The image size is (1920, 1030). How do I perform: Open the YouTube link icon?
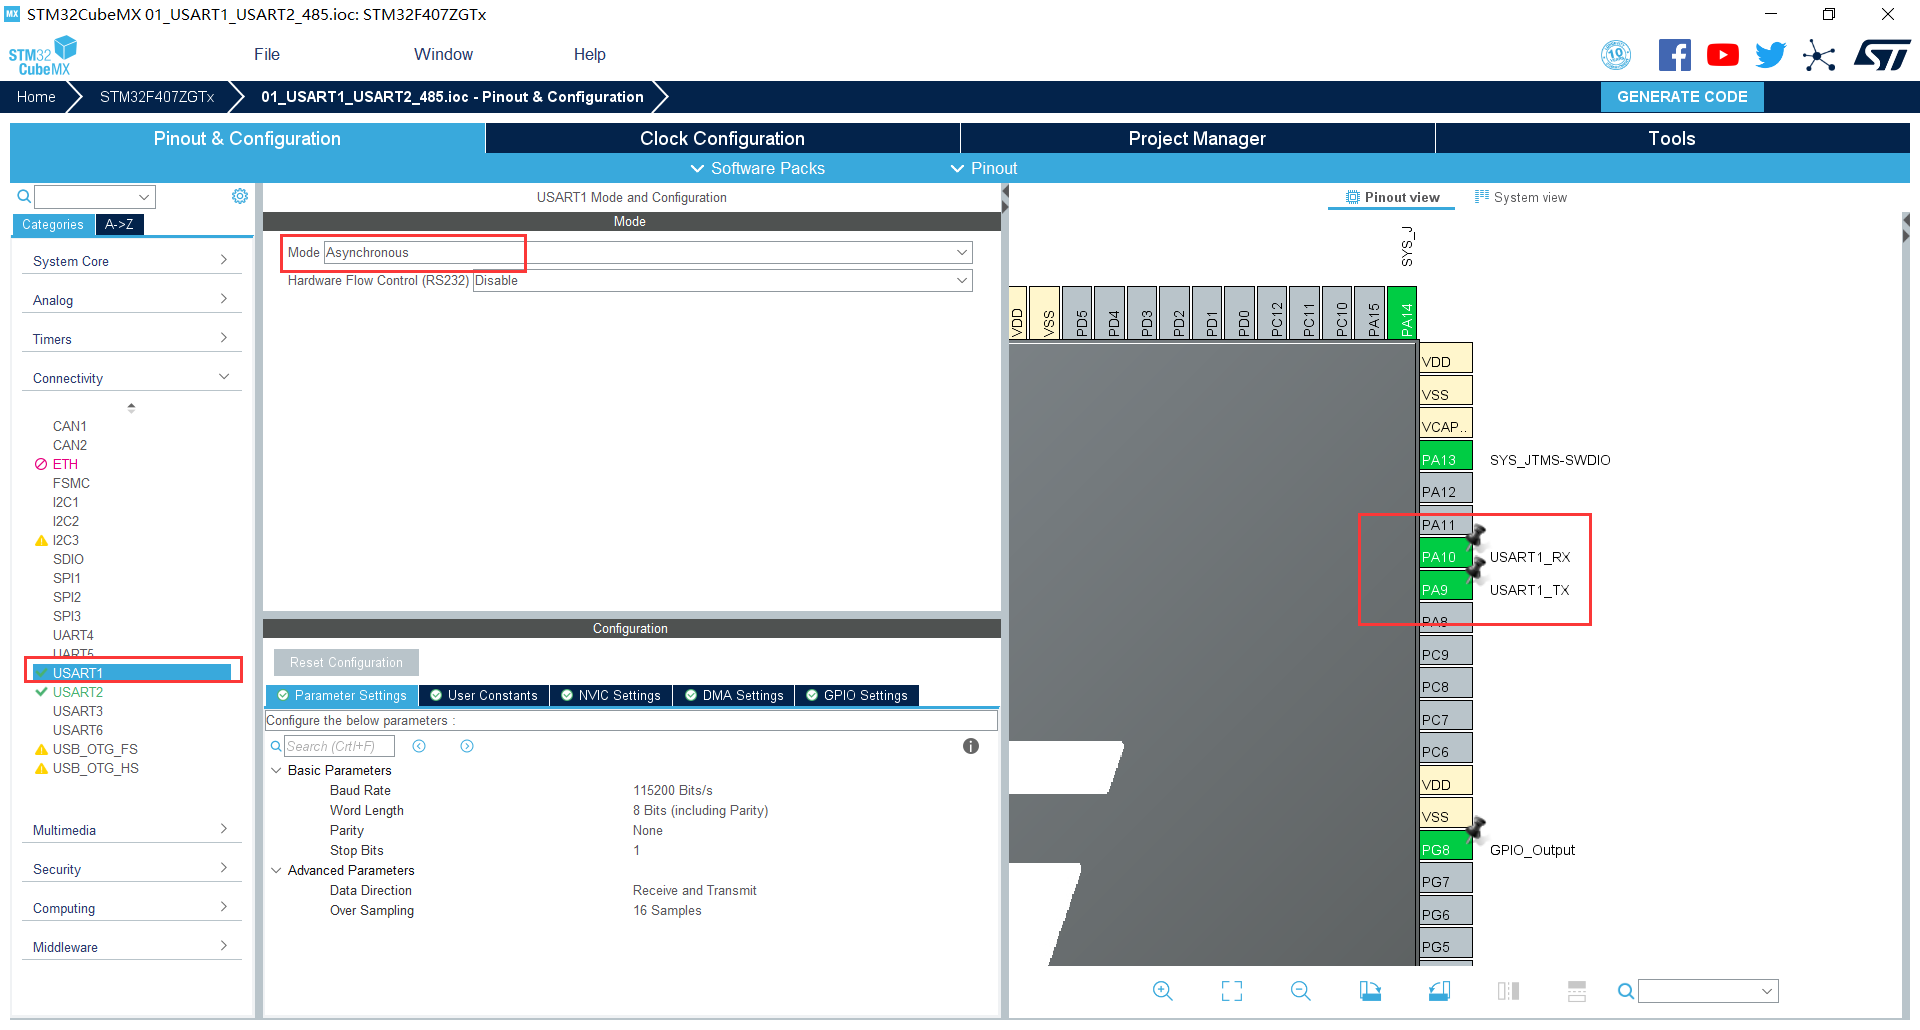(1722, 55)
